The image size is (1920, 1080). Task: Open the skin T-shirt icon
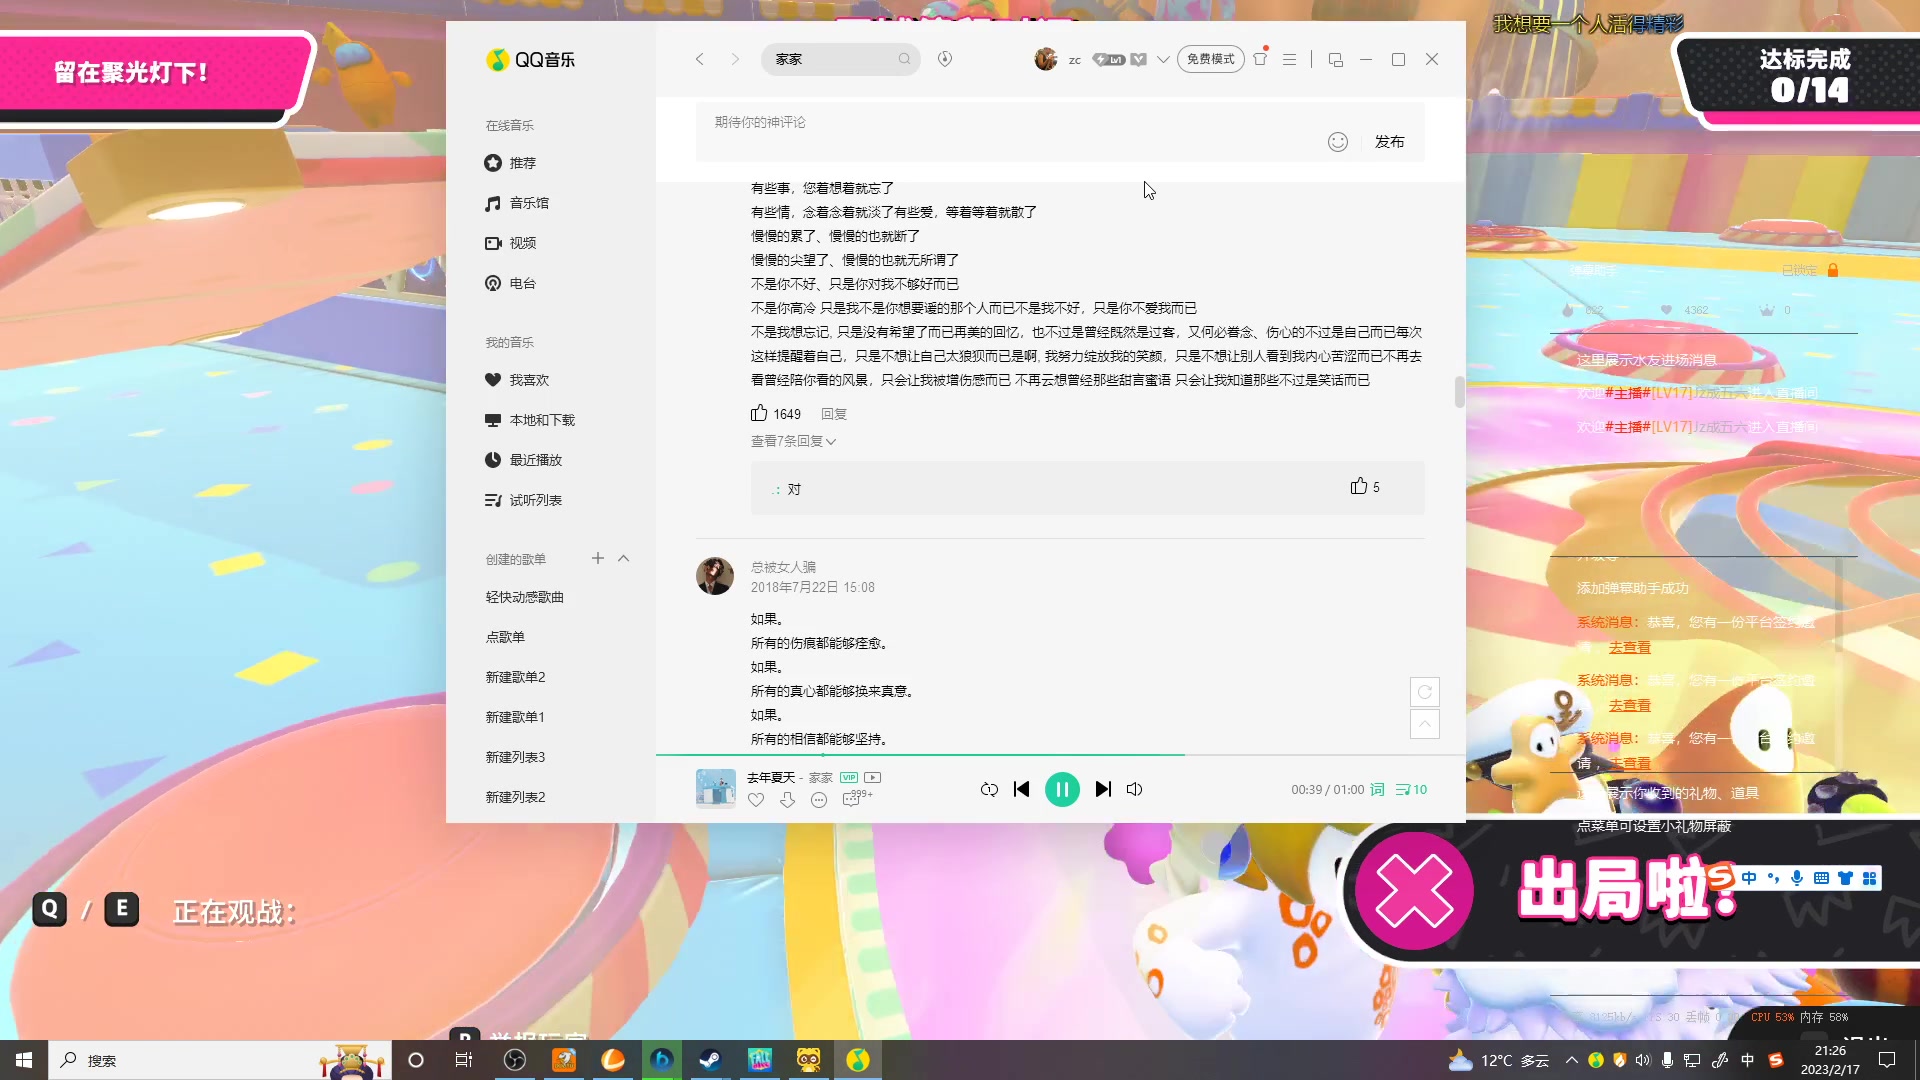tap(1260, 59)
